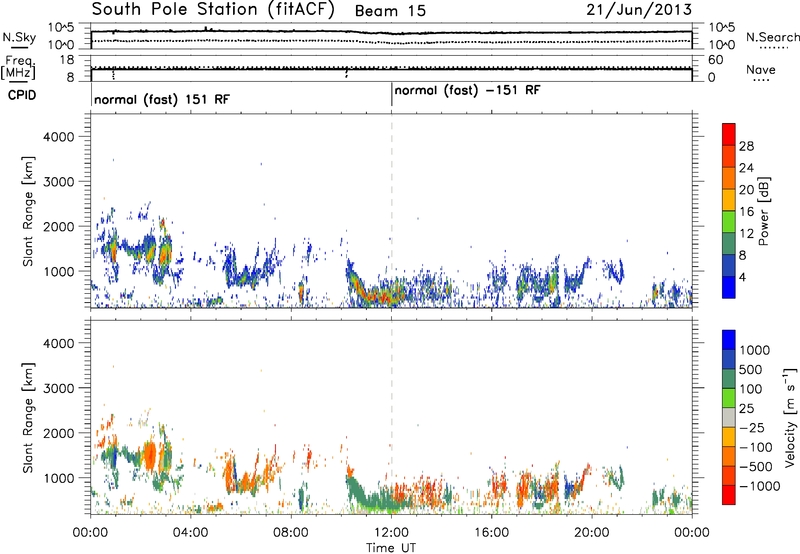The image size is (800, 554).
Task: Click the gray segment of Velocity colorbar
Action: (729, 418)
